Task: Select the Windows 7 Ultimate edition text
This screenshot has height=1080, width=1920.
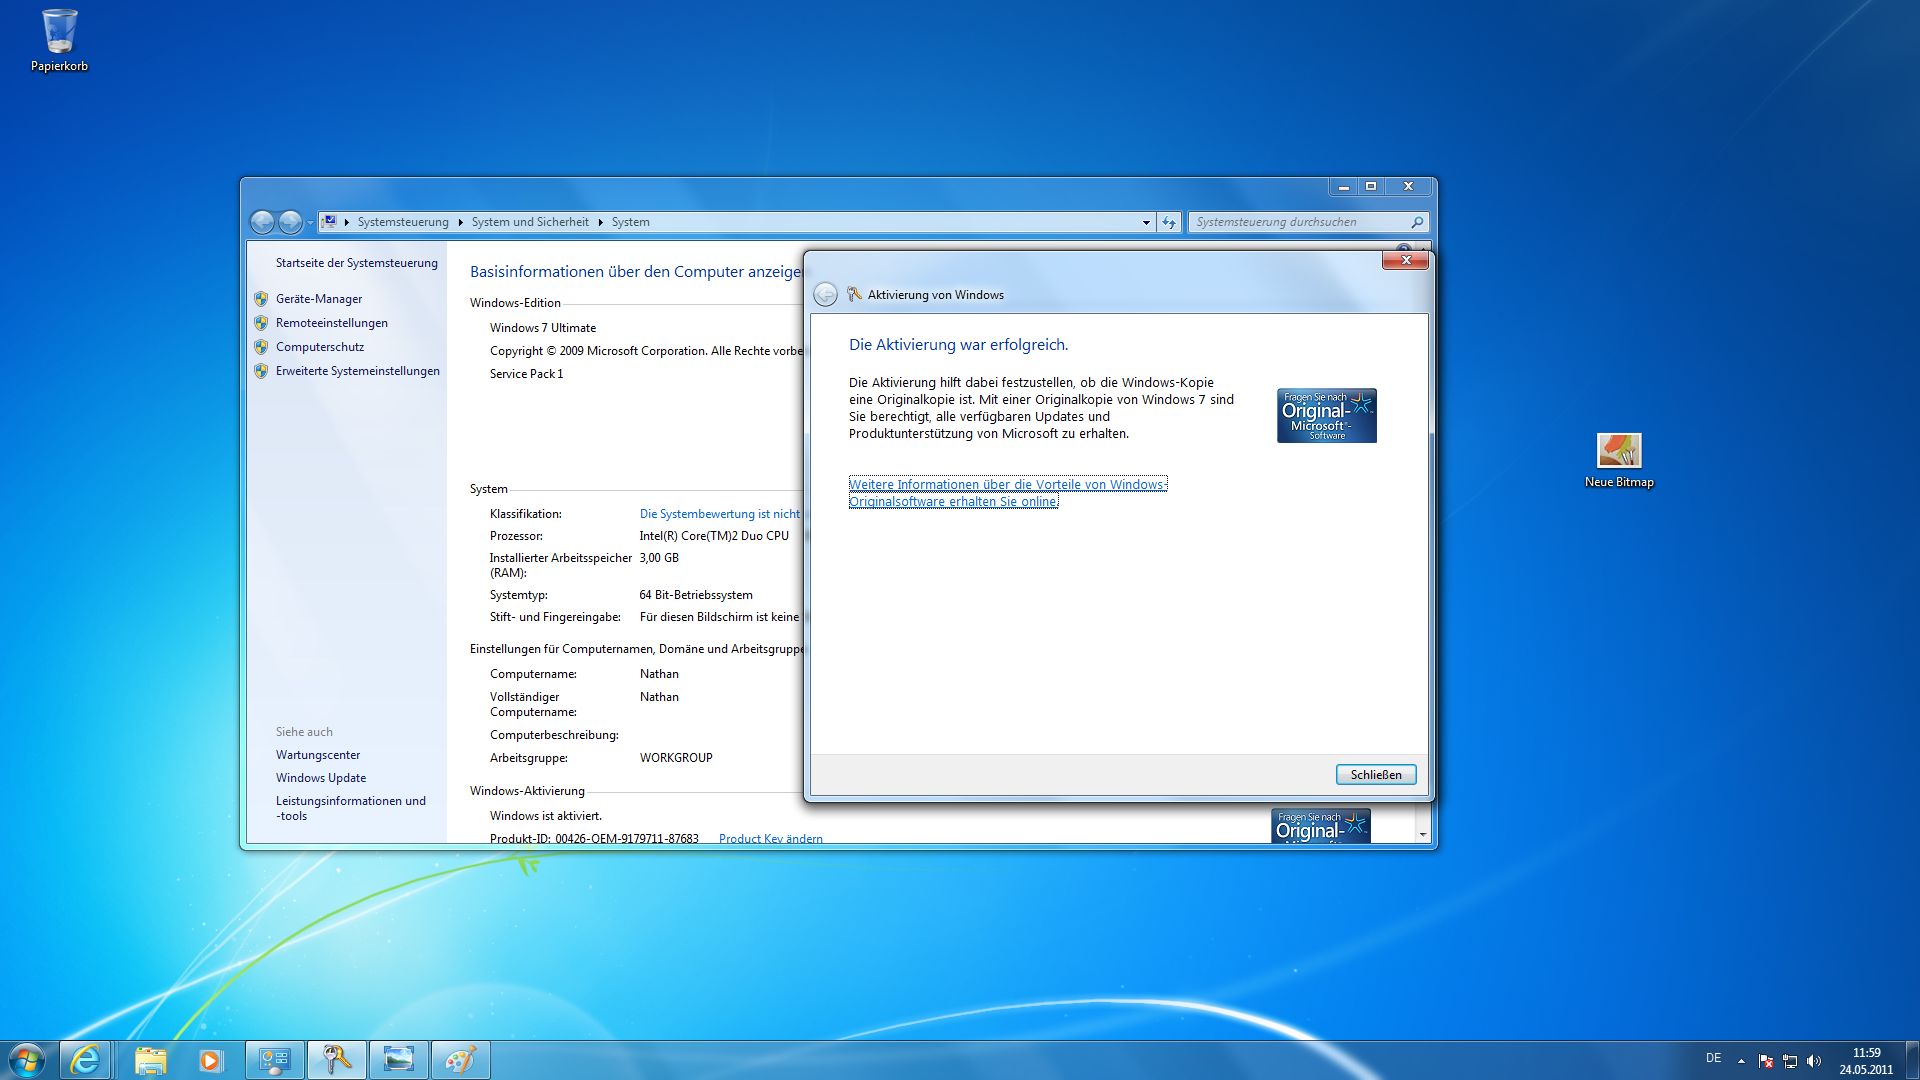Action: click(543, 328)
